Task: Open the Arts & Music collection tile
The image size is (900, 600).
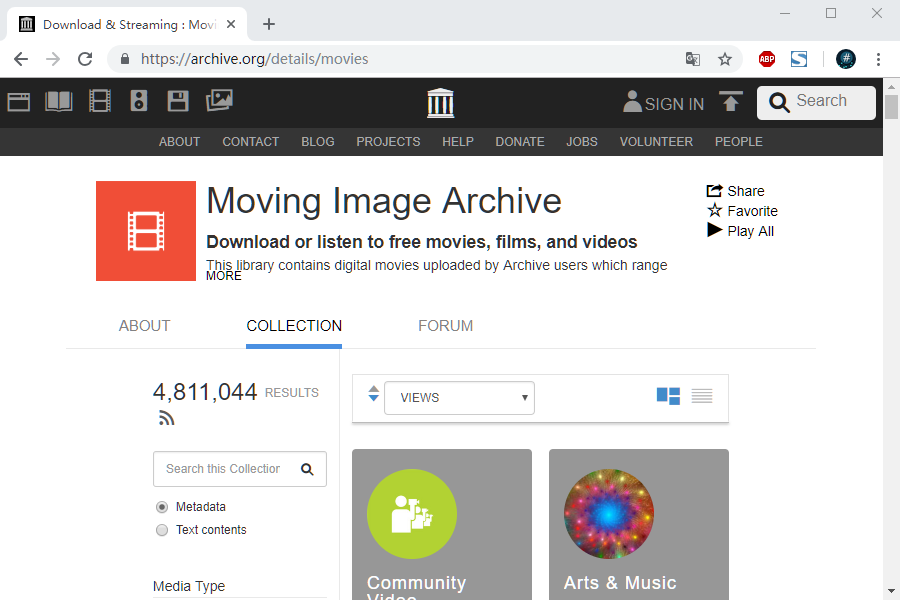Action: point(639,524)
